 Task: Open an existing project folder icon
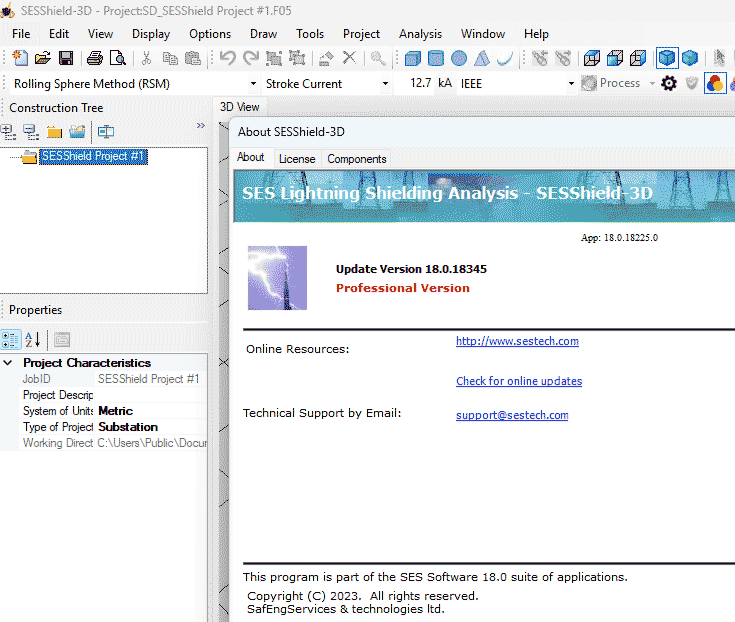pos(43,58)
